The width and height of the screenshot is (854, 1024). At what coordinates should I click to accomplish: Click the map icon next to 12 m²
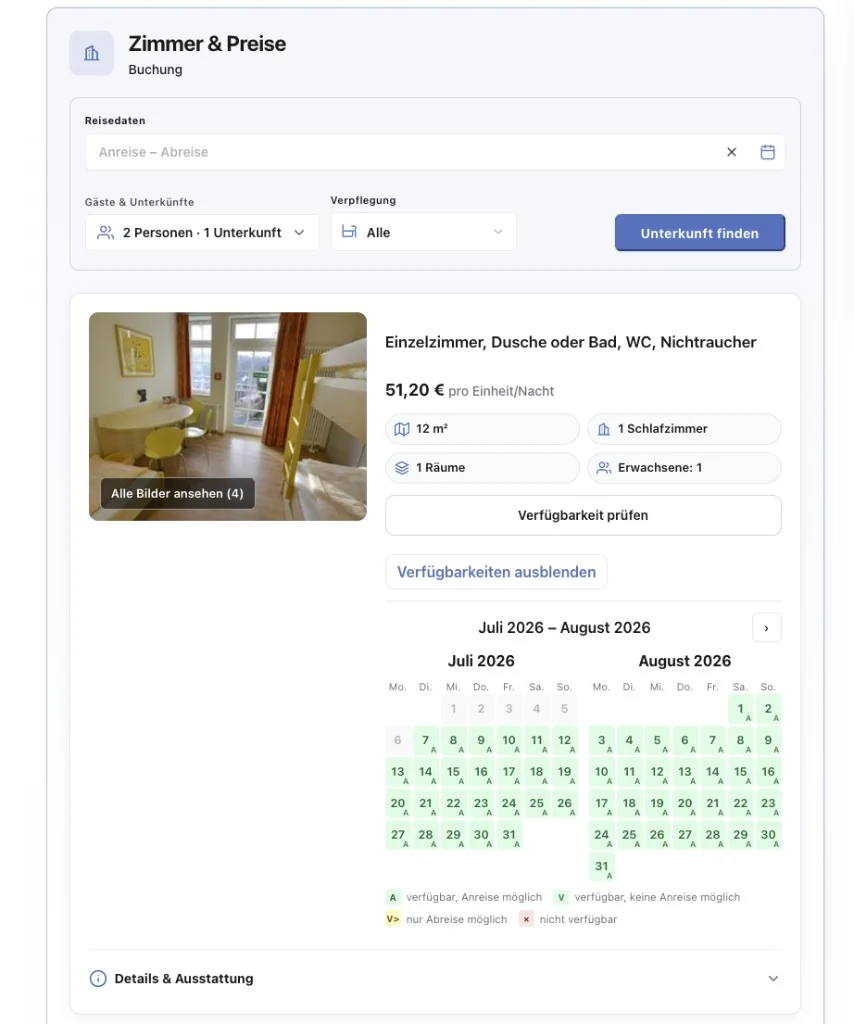tap(402, 429)
